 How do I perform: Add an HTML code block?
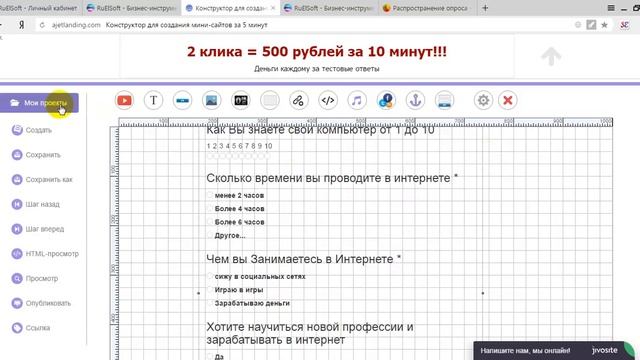click(328, 100)
